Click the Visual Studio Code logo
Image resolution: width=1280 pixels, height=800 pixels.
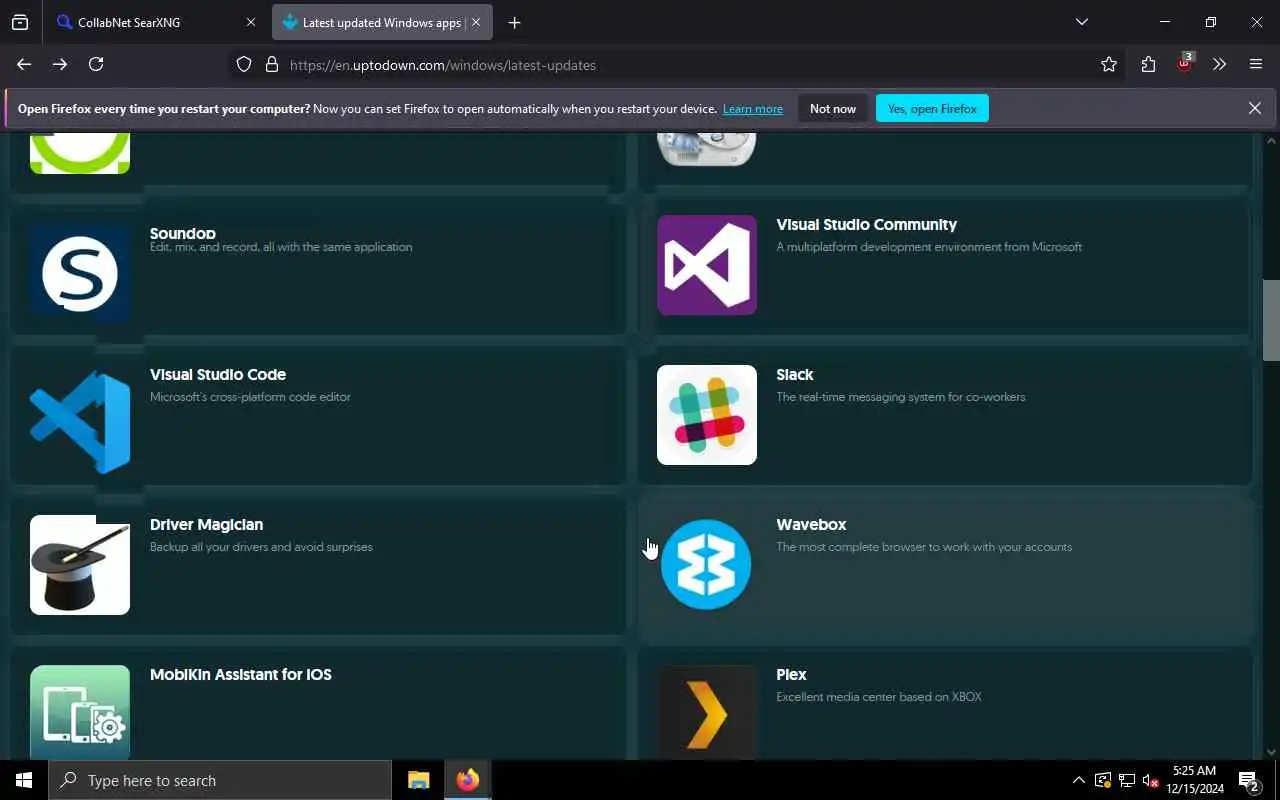(x=80, y=421)
